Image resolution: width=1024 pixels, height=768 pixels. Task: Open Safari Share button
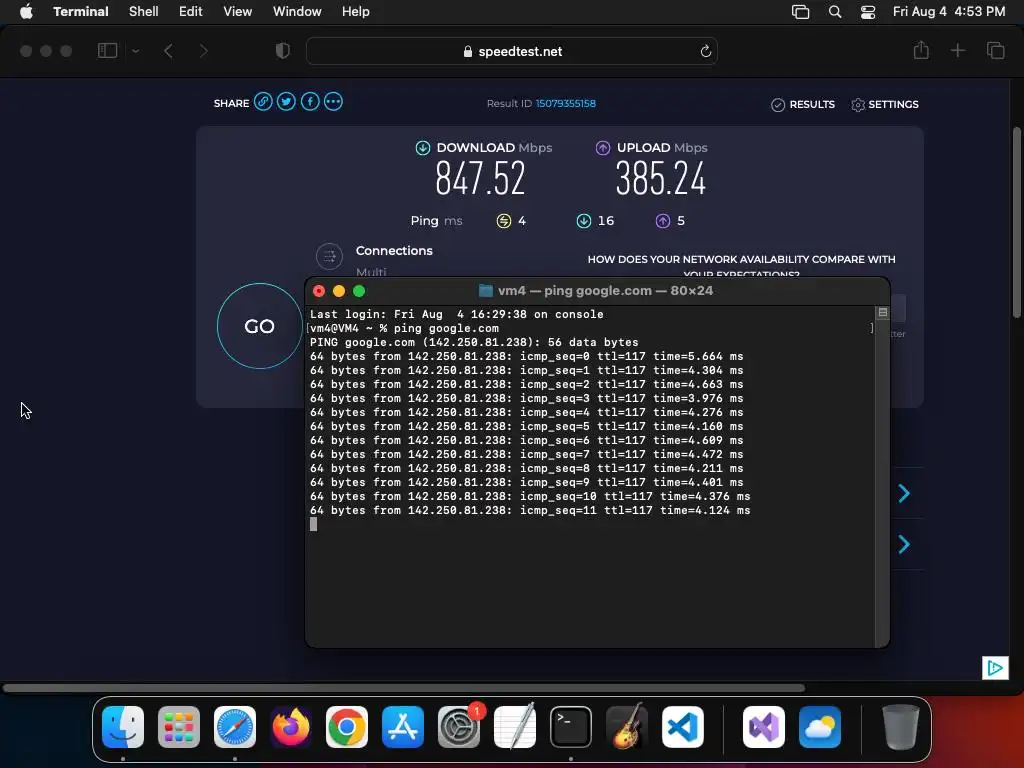[921, 50]
